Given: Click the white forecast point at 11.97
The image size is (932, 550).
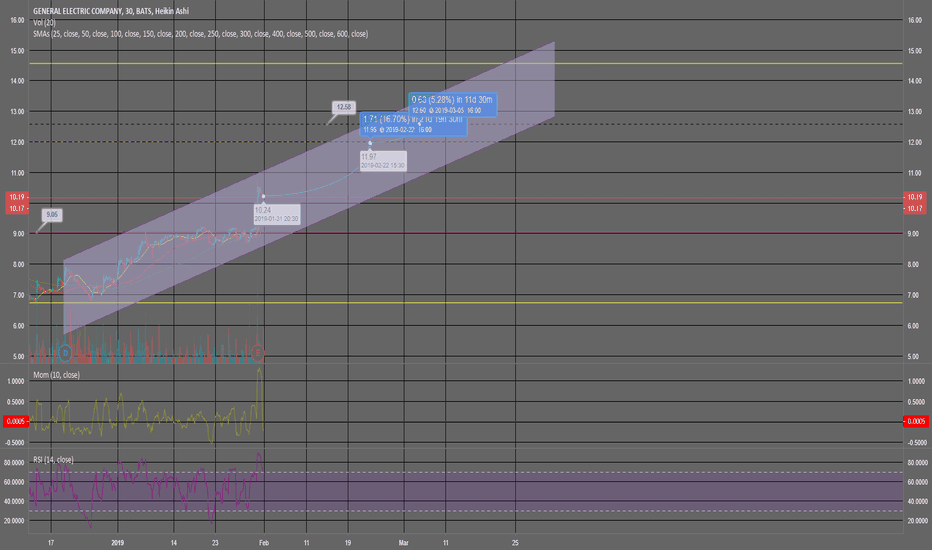Looking at the screenshot, I should [x=370, y=143].
